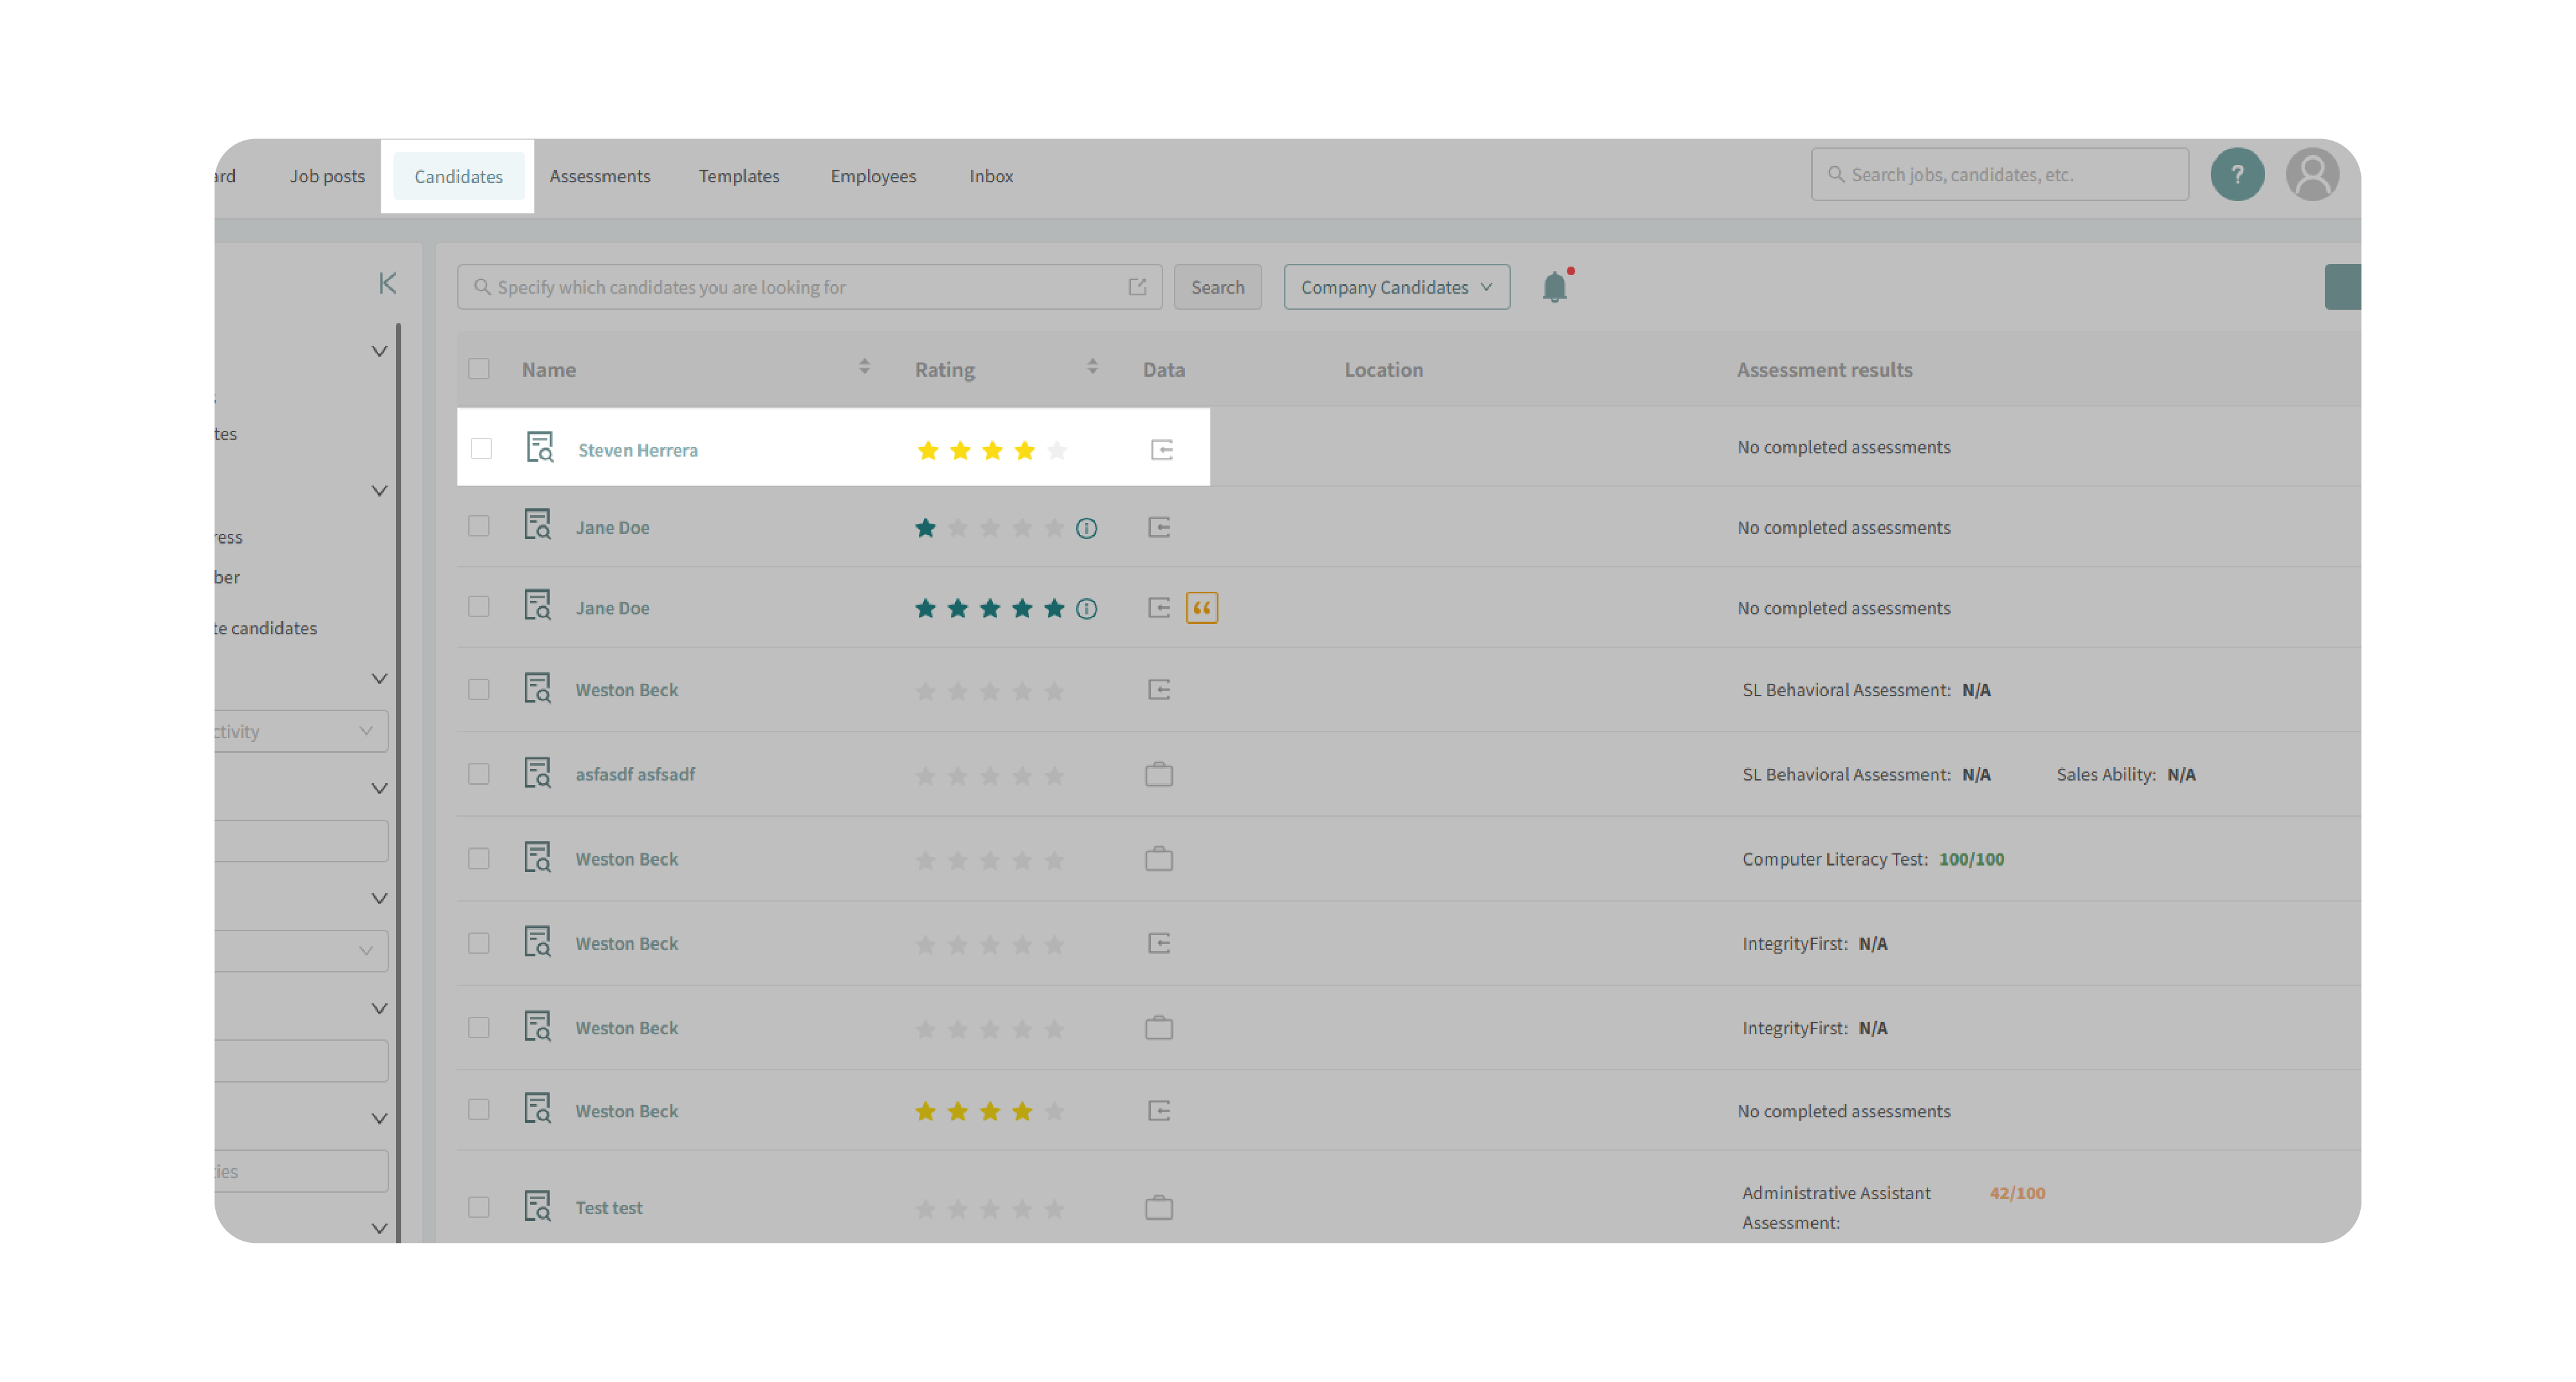This screenshot has height=1382, width=2576.
Task: Open the Company Candidates dropdown
Action: [1396, 287]
